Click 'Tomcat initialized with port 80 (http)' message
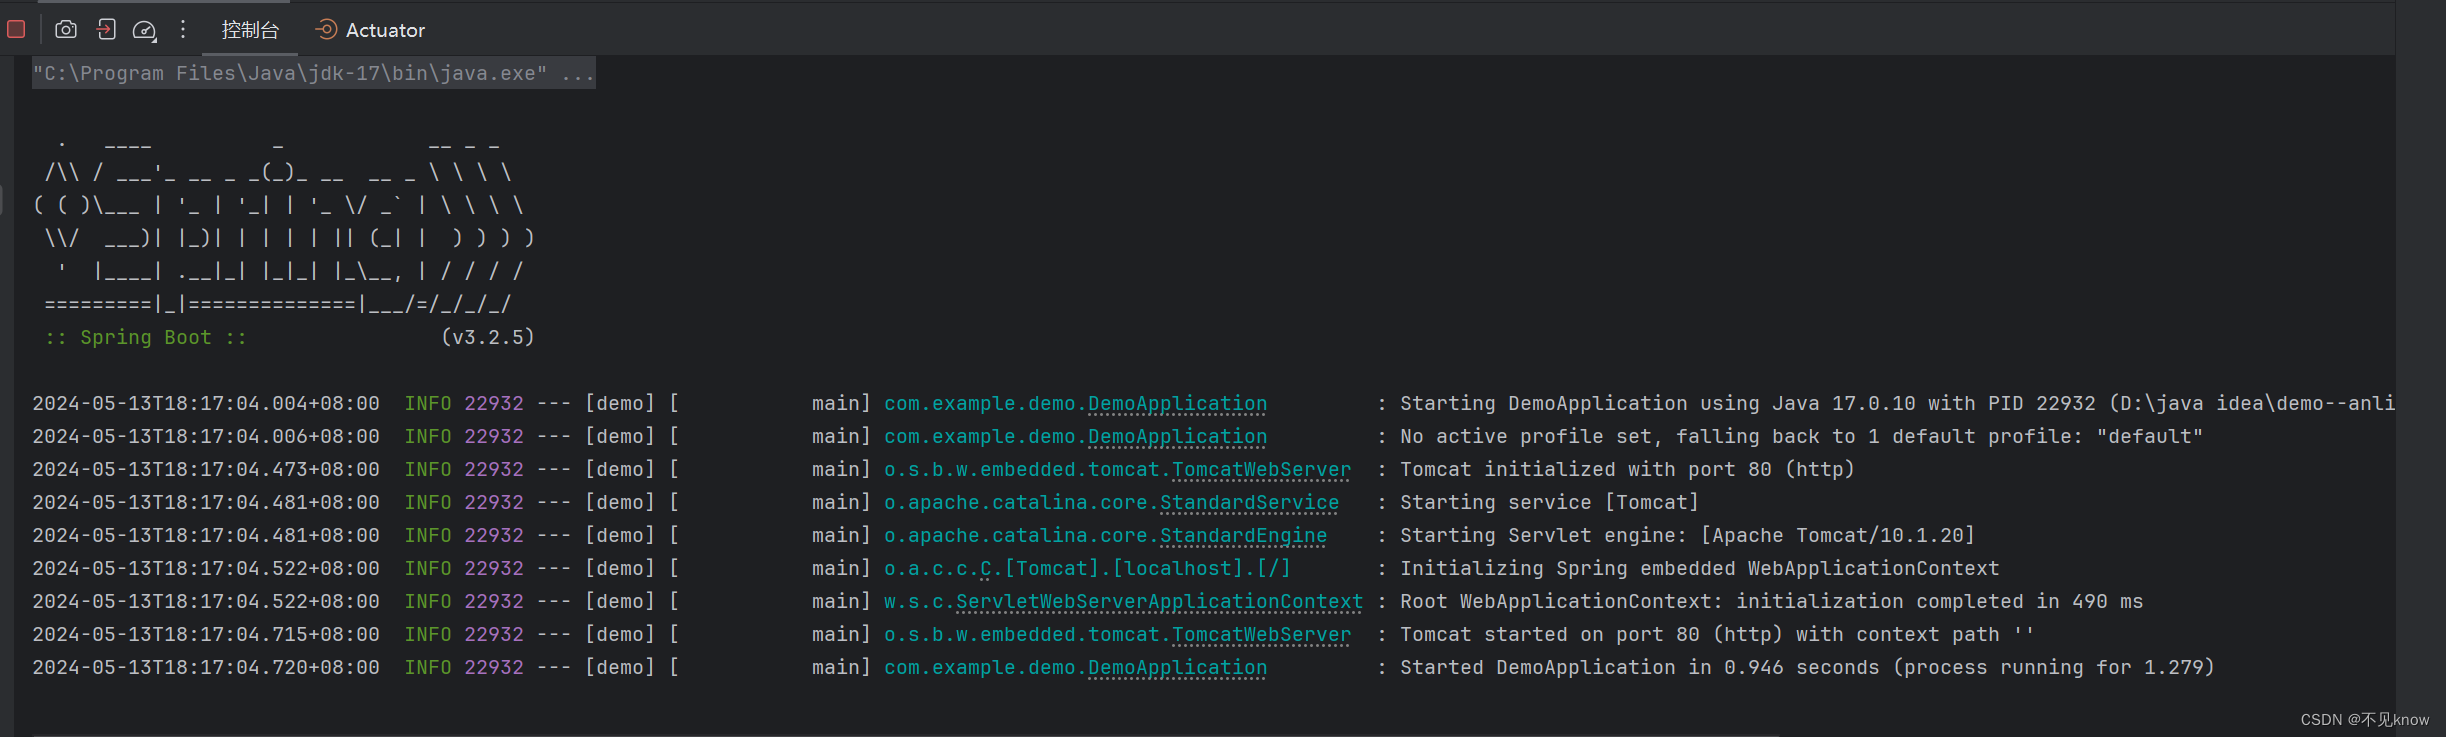The height and width of the screenshot is (737, 2446). [1627, 469]
